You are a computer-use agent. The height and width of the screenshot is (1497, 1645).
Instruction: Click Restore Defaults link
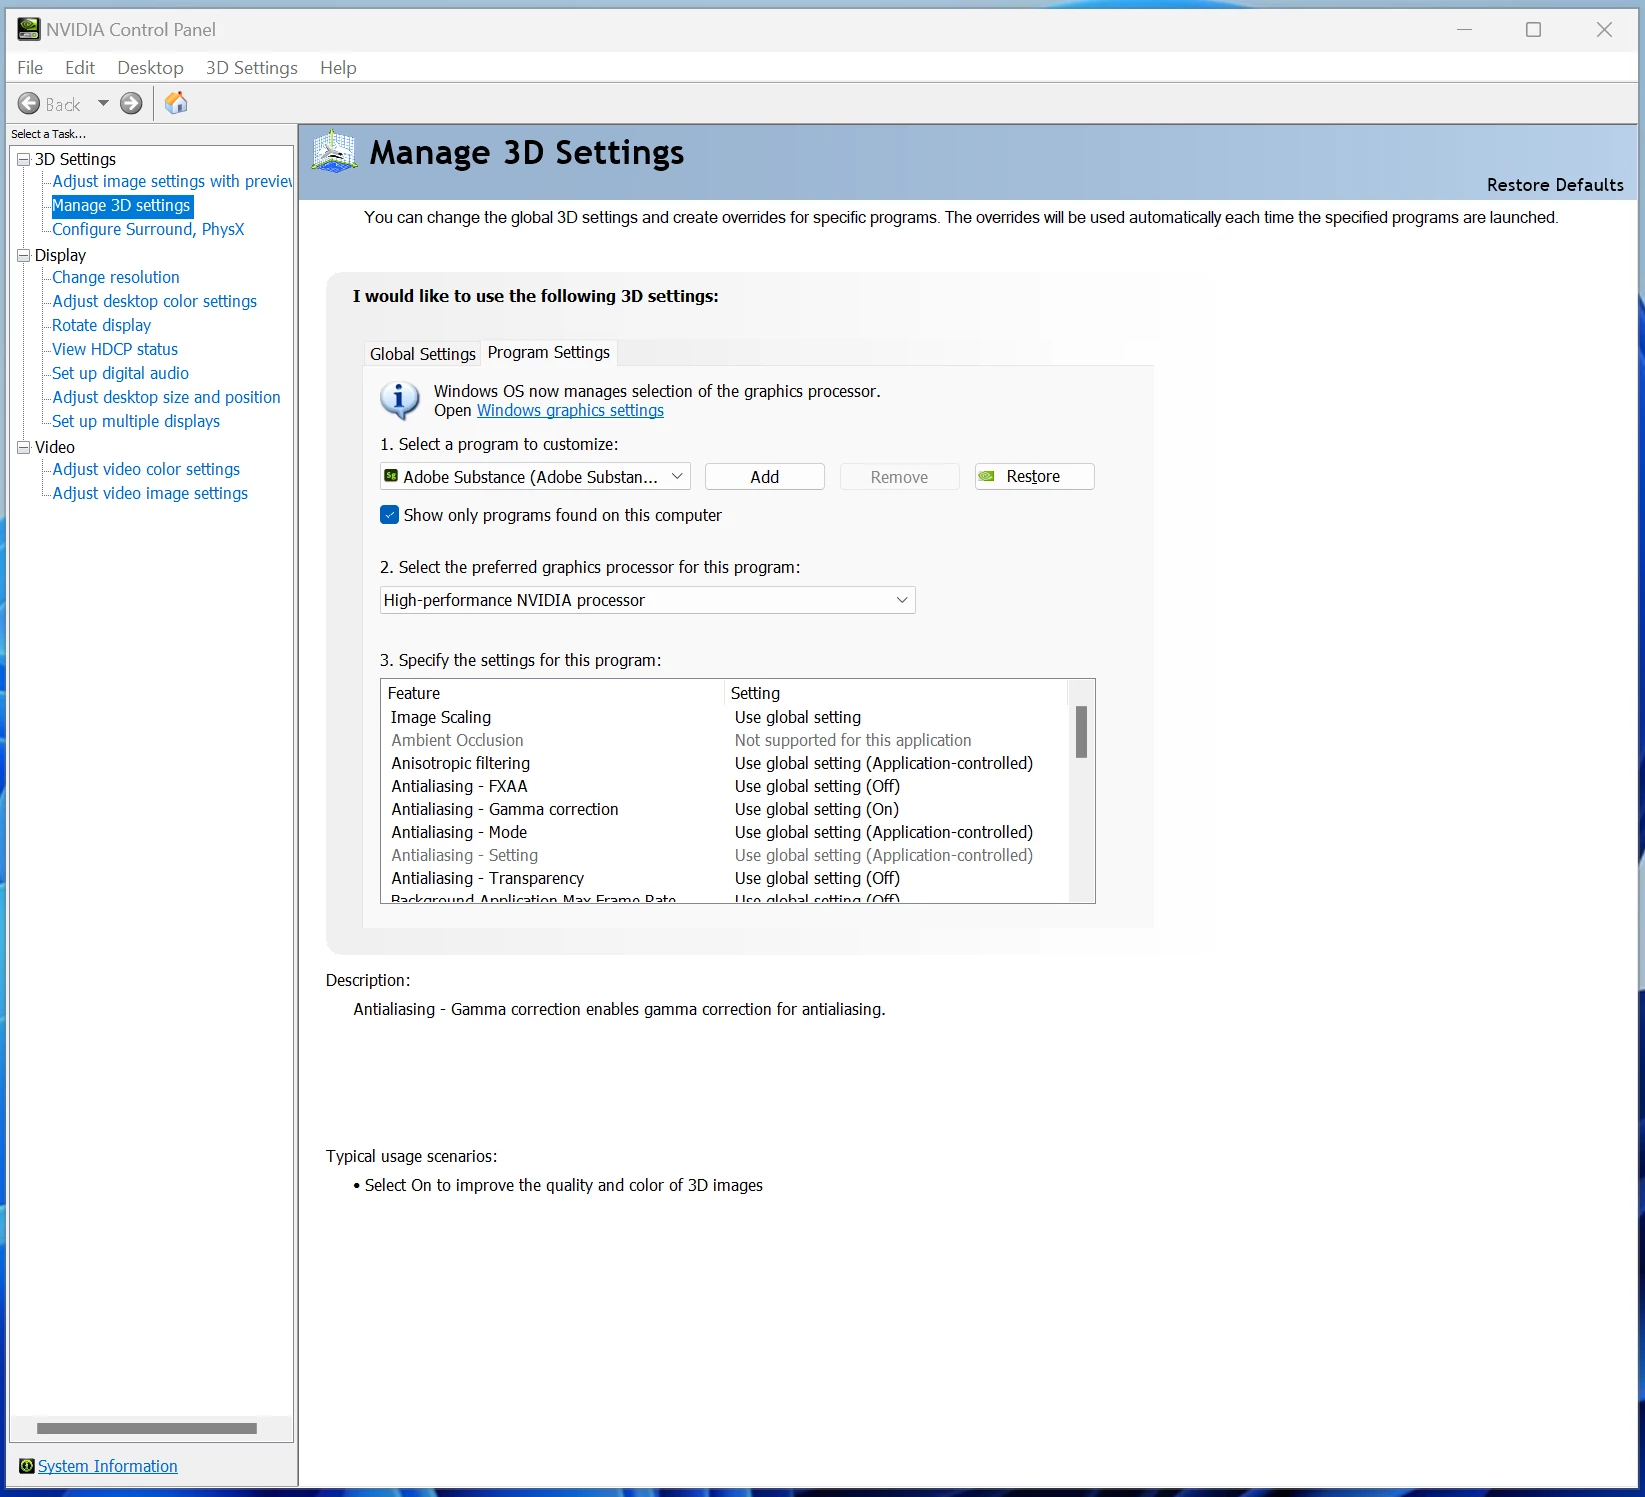[1555, 185]
